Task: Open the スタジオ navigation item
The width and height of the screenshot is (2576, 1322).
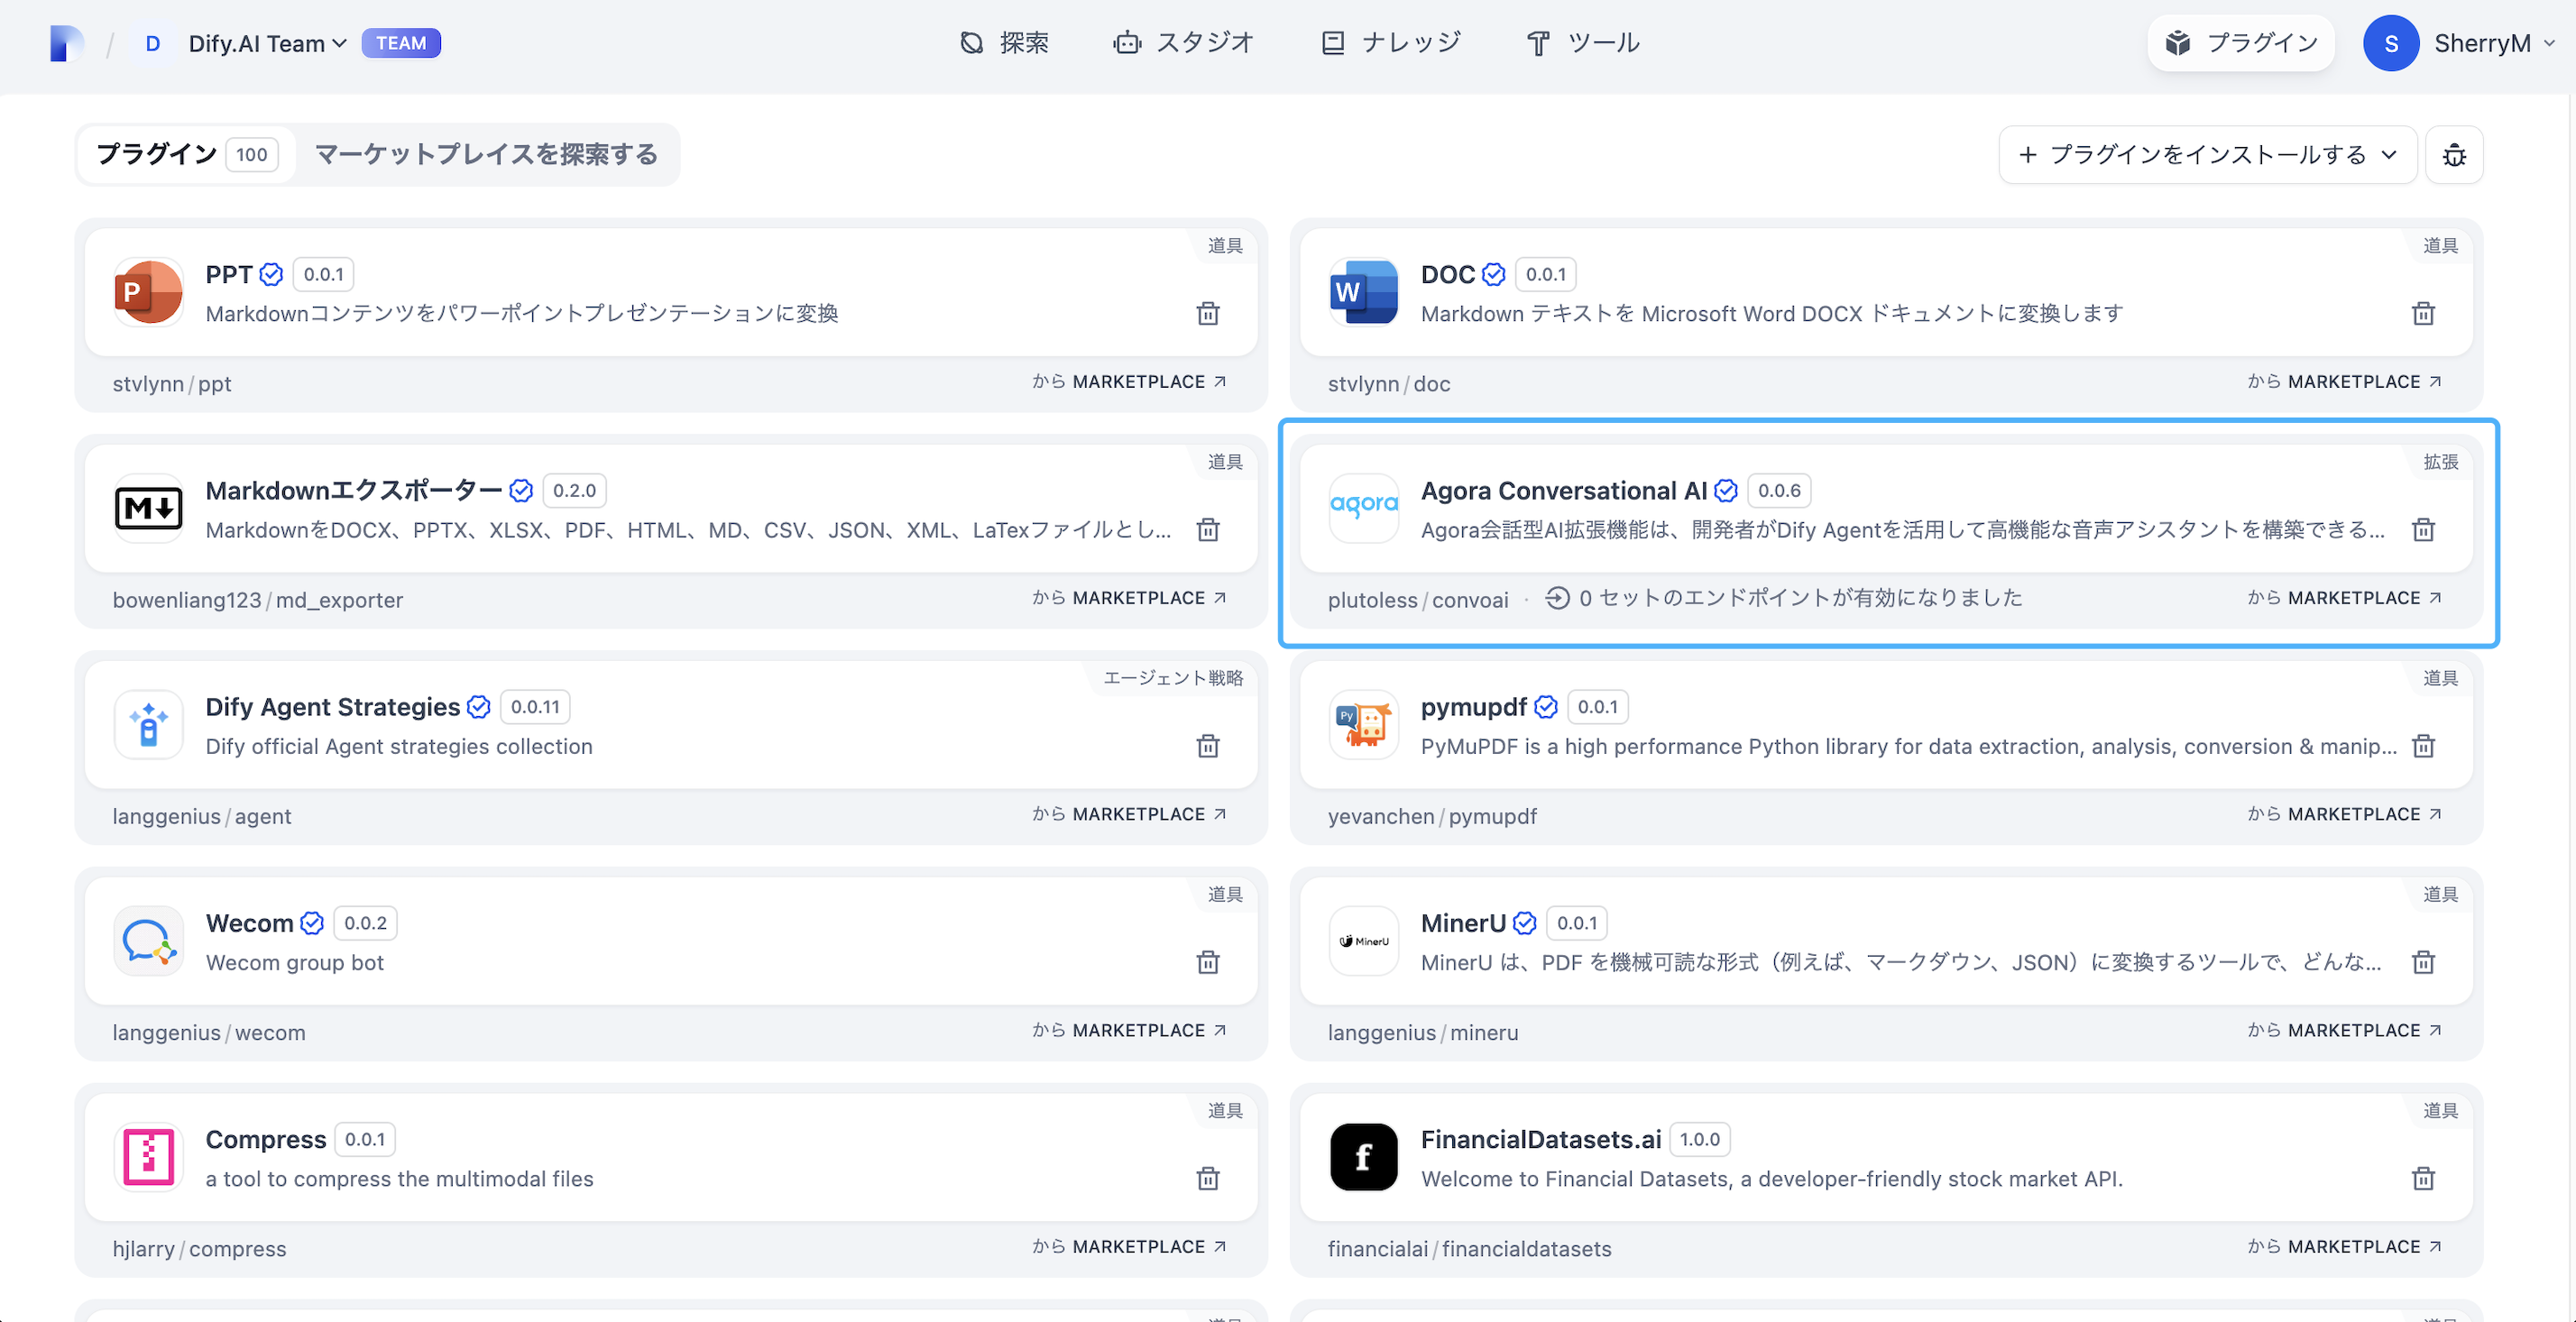Action: coord(1183,43)
